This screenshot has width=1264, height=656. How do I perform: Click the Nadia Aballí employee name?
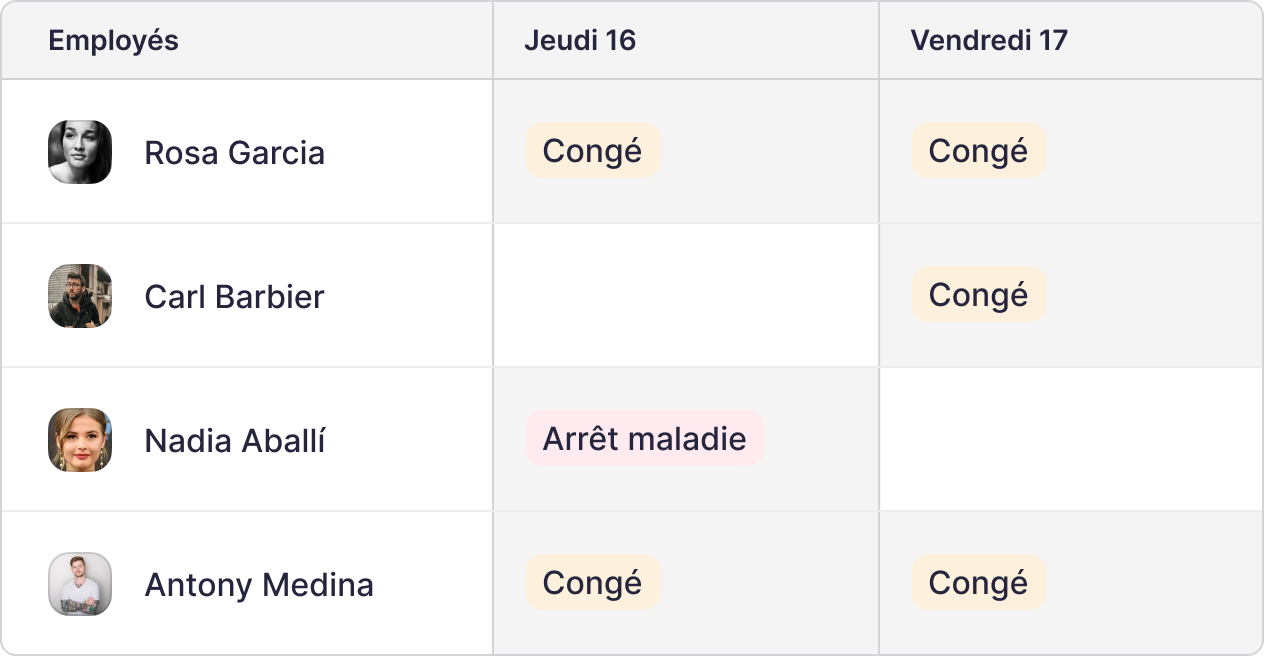234,441
